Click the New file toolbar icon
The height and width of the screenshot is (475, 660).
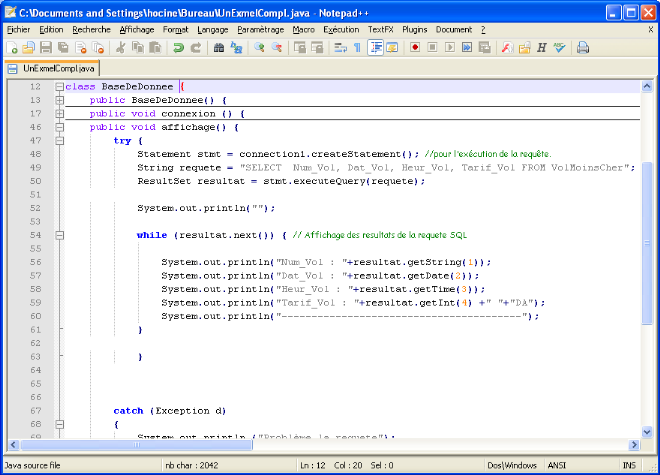click(x=10, y=47)
